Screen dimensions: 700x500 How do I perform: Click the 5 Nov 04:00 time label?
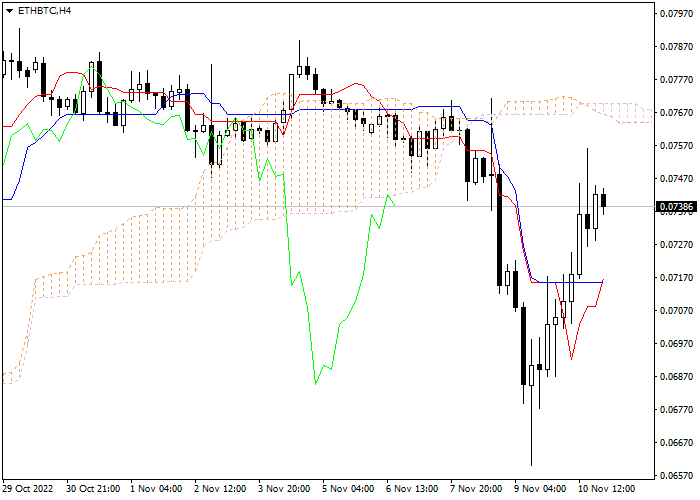point(348,489)
